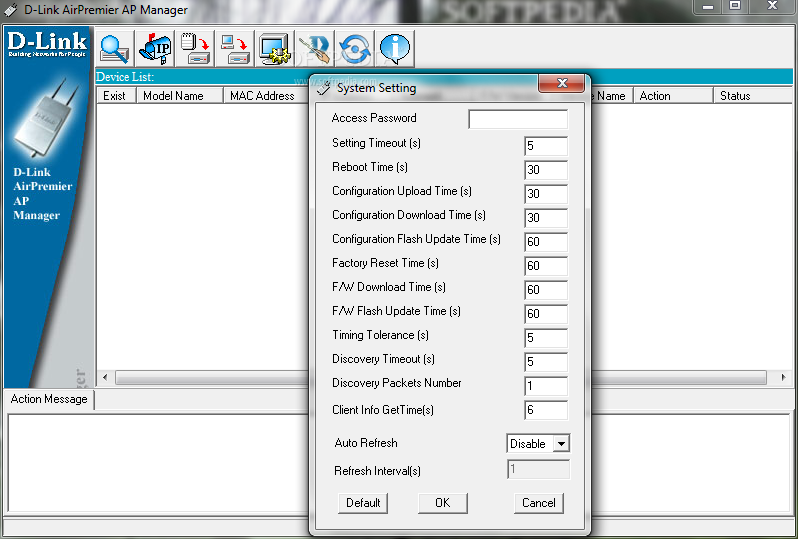This screenshot has width=798, height=539.
Task: Click the Auto Refresh label
Action: point(366,443)
